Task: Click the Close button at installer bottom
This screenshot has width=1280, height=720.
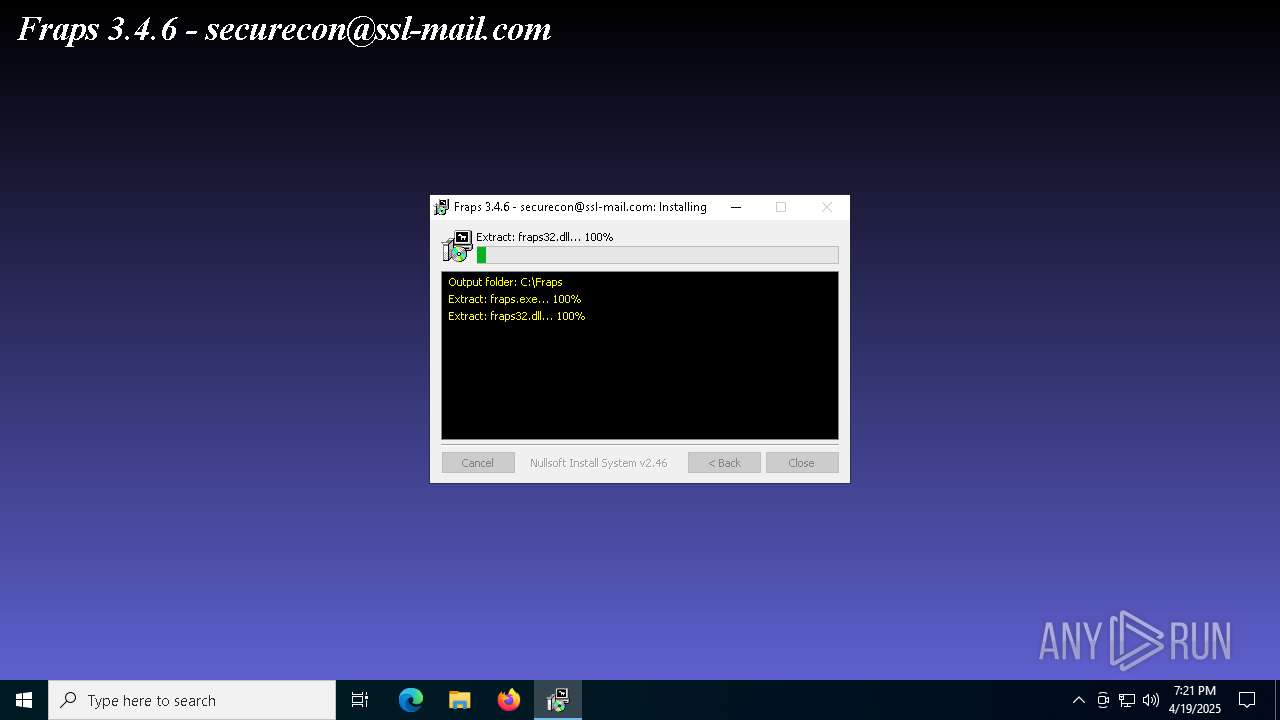Action: [x=802, y=463]
